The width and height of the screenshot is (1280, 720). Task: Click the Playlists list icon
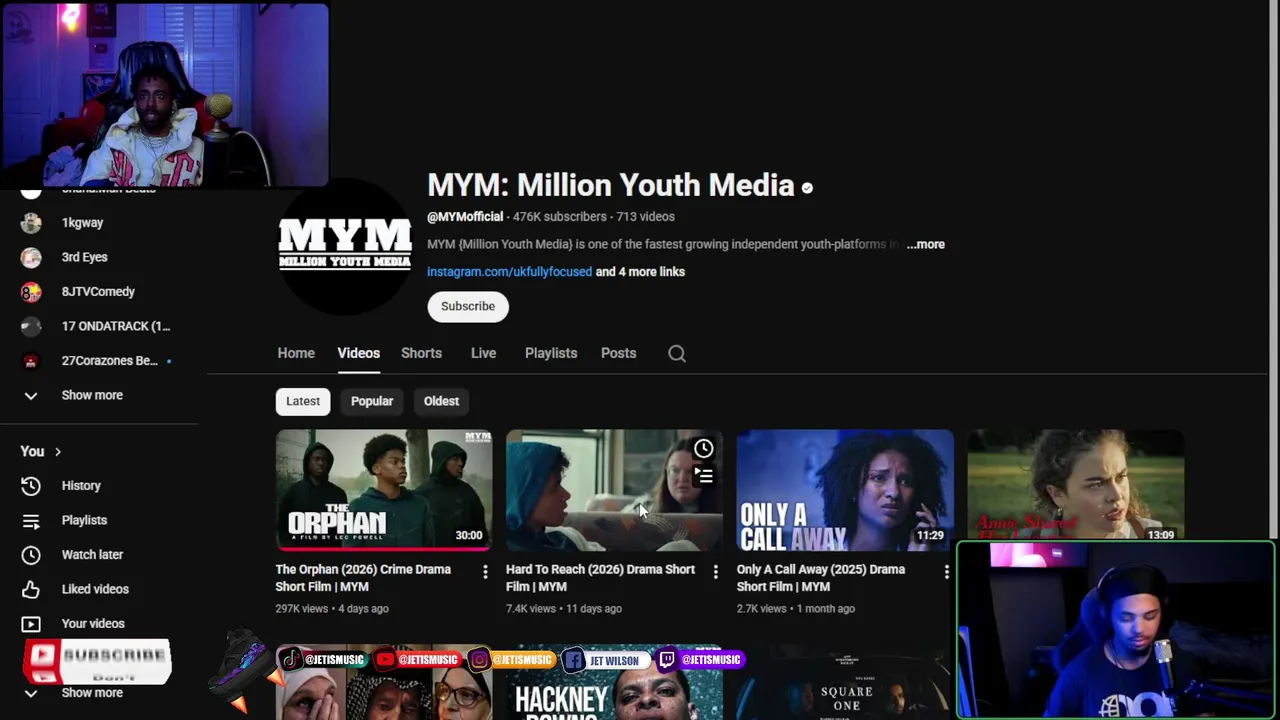click(x=31, y=520)
